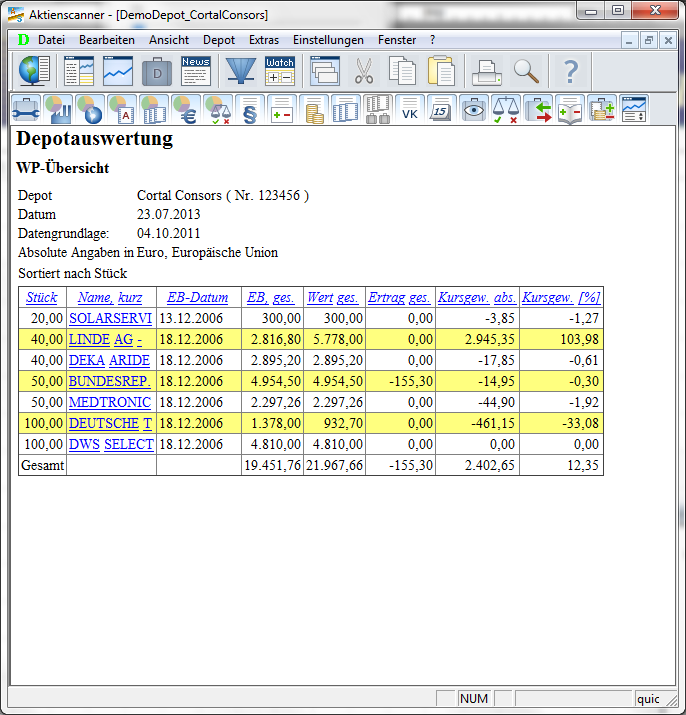Screen dimensions: 686x715
Task: Sort by Kursgew. abs. column link
Action: point(477,297)
